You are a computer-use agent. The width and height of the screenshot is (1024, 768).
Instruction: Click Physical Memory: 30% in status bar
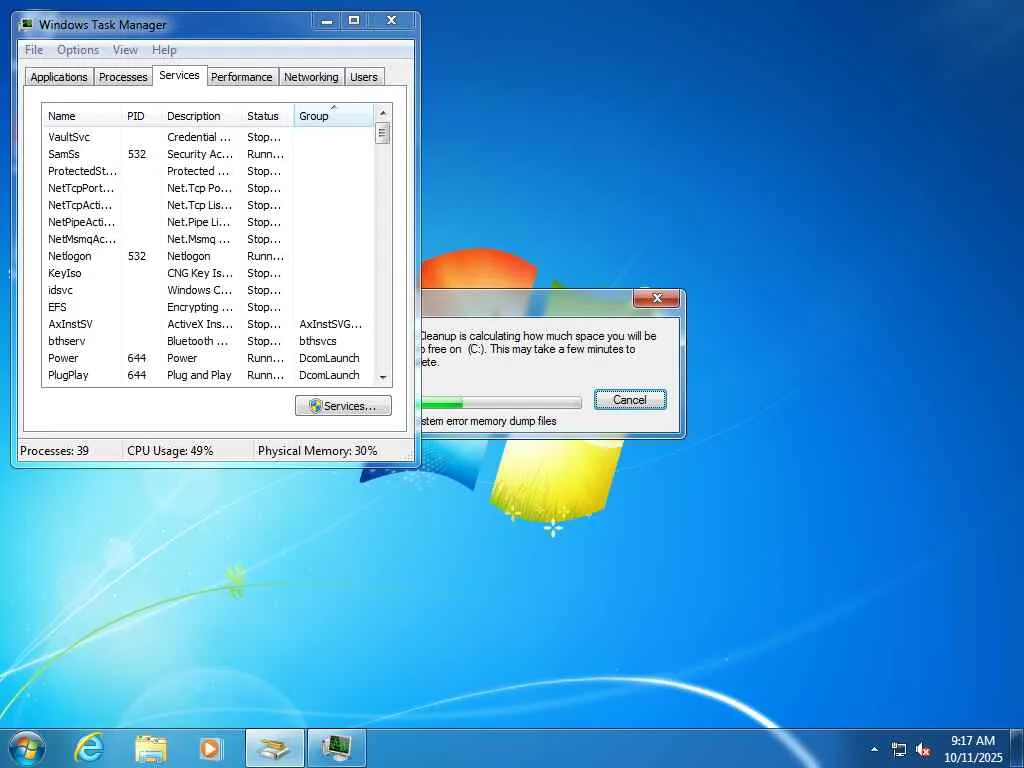pos(317,451)
